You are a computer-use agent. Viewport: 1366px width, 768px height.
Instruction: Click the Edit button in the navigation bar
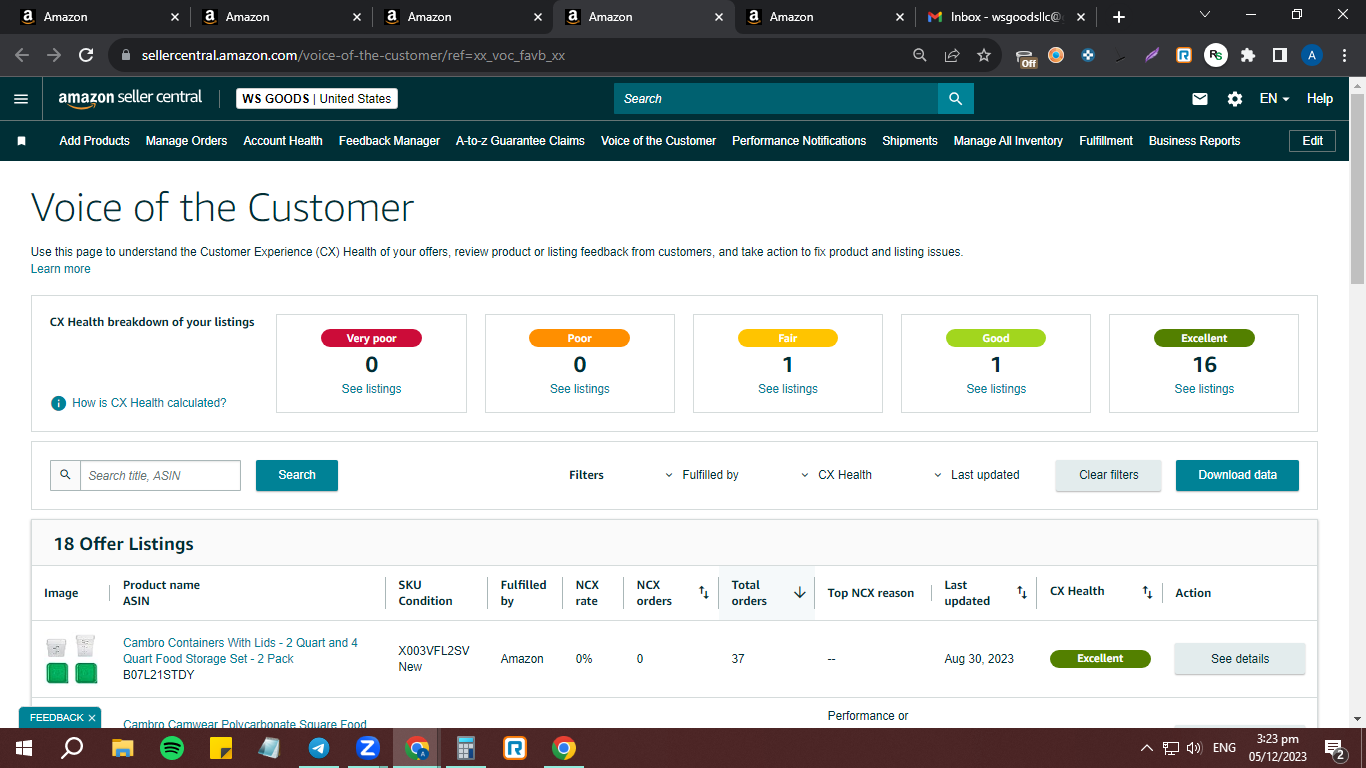coord(1312,141)
